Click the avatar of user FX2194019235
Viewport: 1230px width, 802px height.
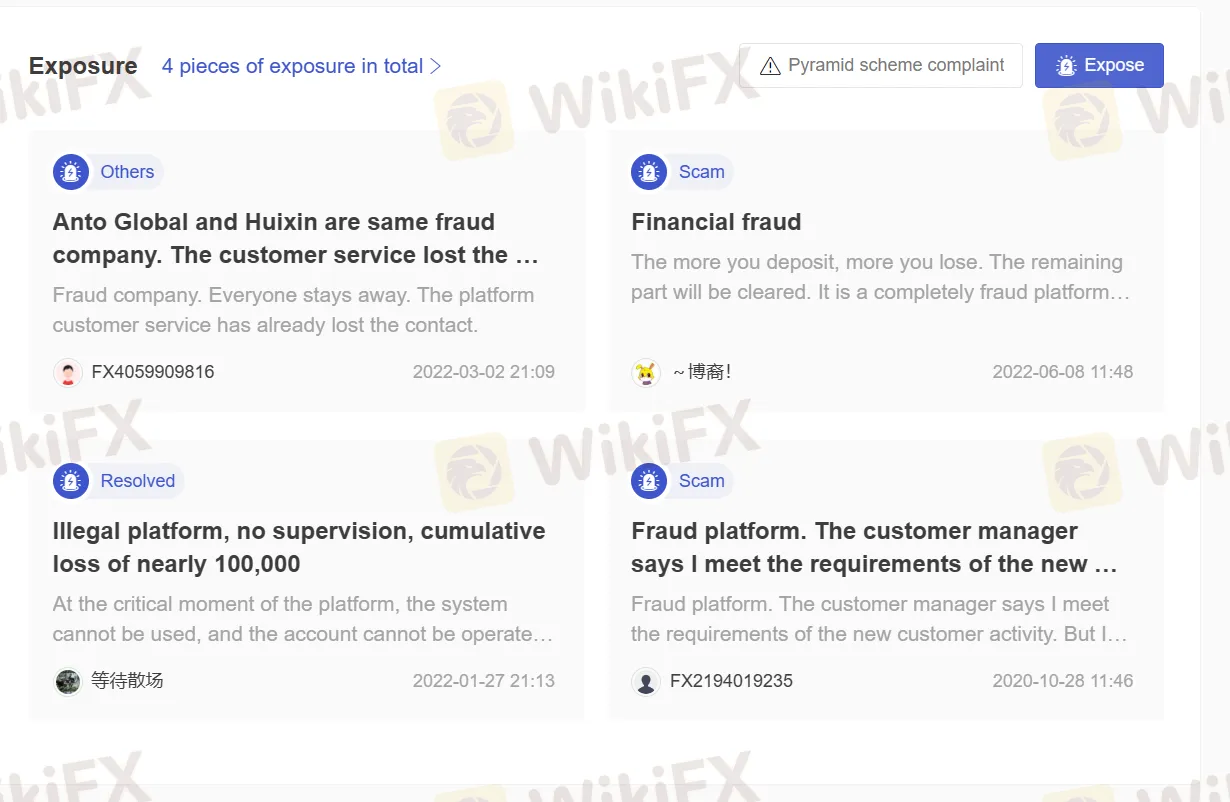(x=646, y=680)
